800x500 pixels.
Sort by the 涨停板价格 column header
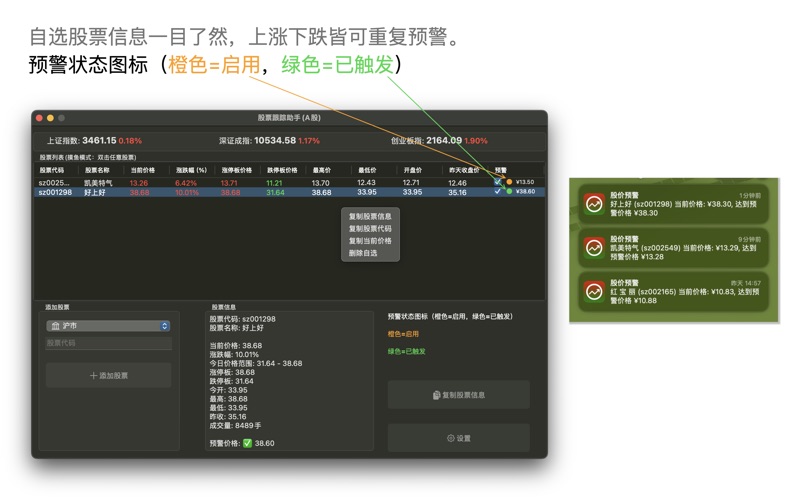[236, 170]
